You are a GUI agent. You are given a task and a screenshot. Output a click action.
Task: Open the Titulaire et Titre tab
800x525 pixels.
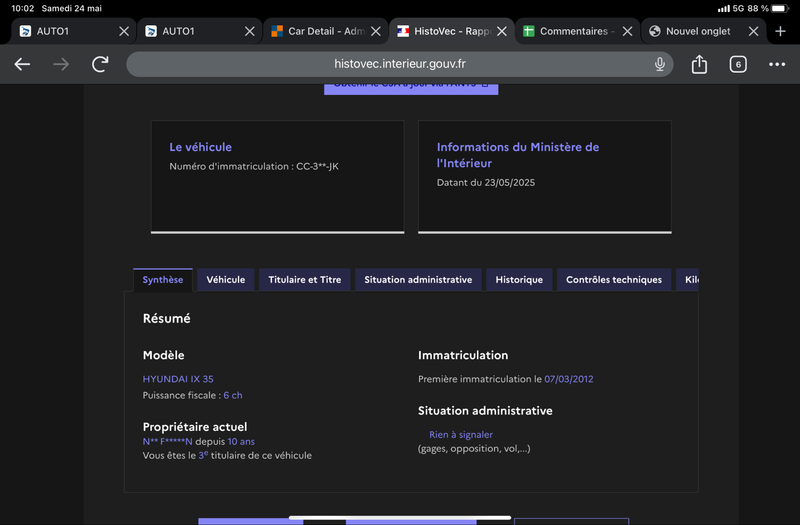305,280
